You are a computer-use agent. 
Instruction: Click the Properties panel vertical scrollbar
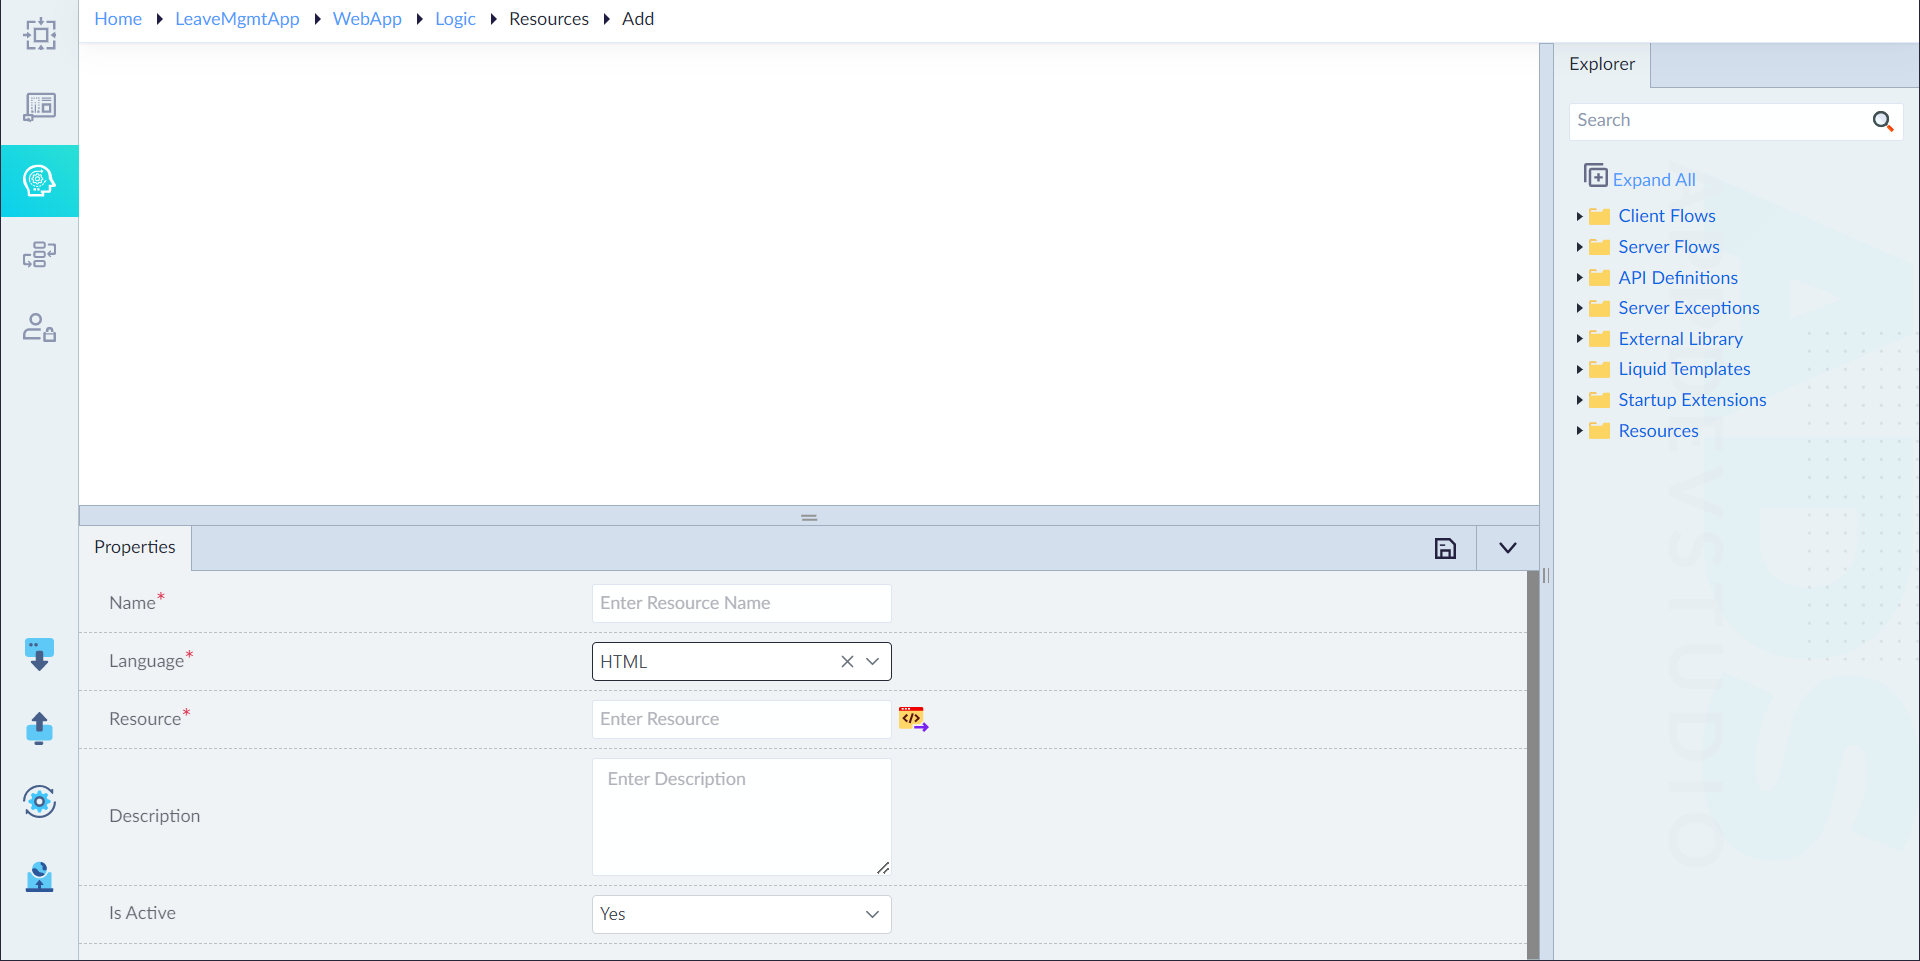pos(1533,765)
